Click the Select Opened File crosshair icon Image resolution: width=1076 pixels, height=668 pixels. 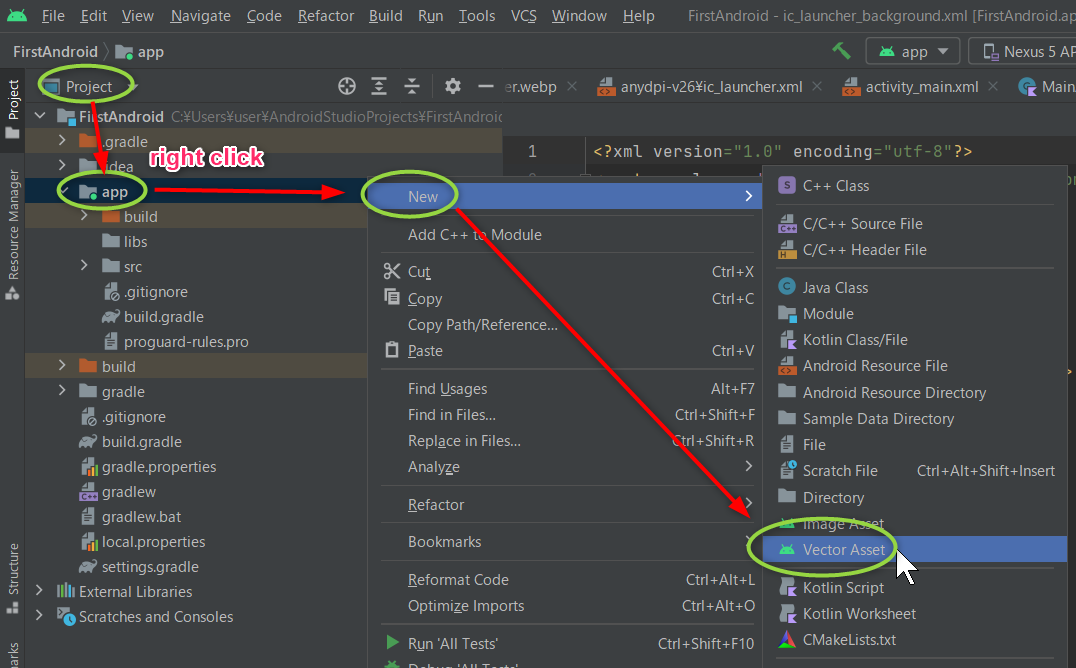coord(347,87)
